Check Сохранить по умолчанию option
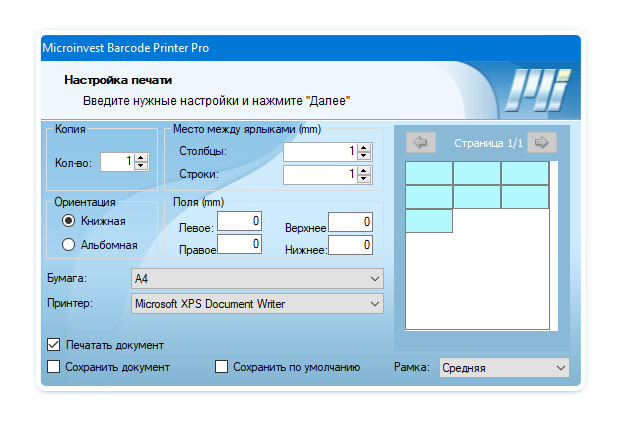This screenshot has height=423, width=620. point(222,367)
